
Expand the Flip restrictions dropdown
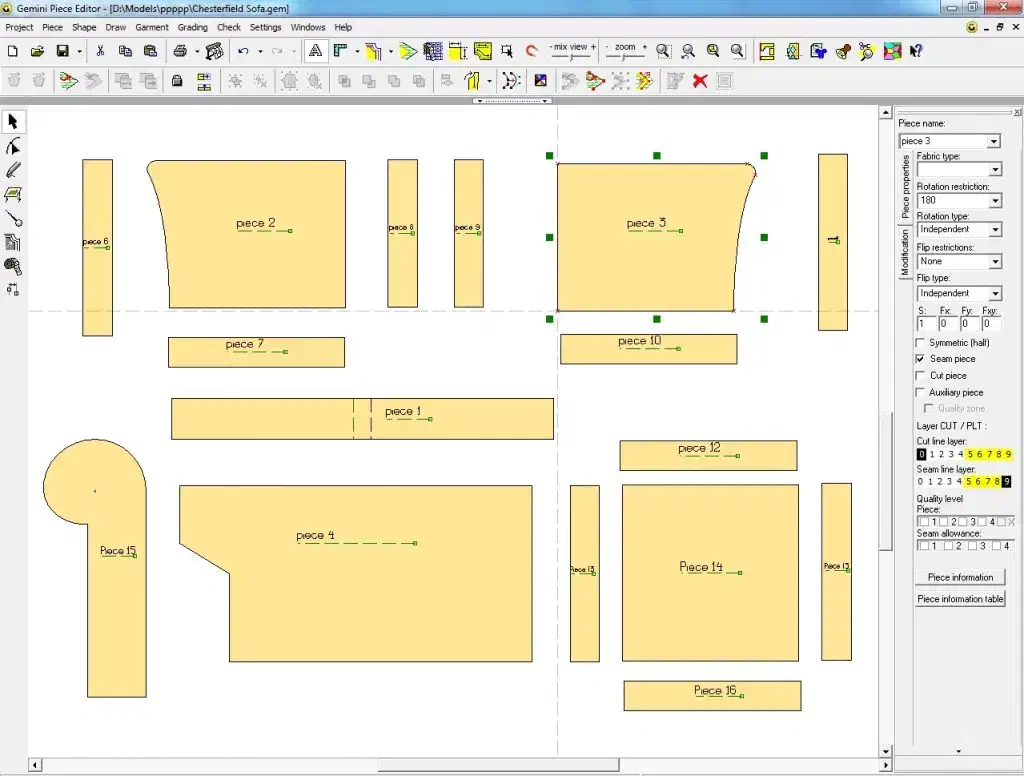pyautogui.click(x=994, y=262)
